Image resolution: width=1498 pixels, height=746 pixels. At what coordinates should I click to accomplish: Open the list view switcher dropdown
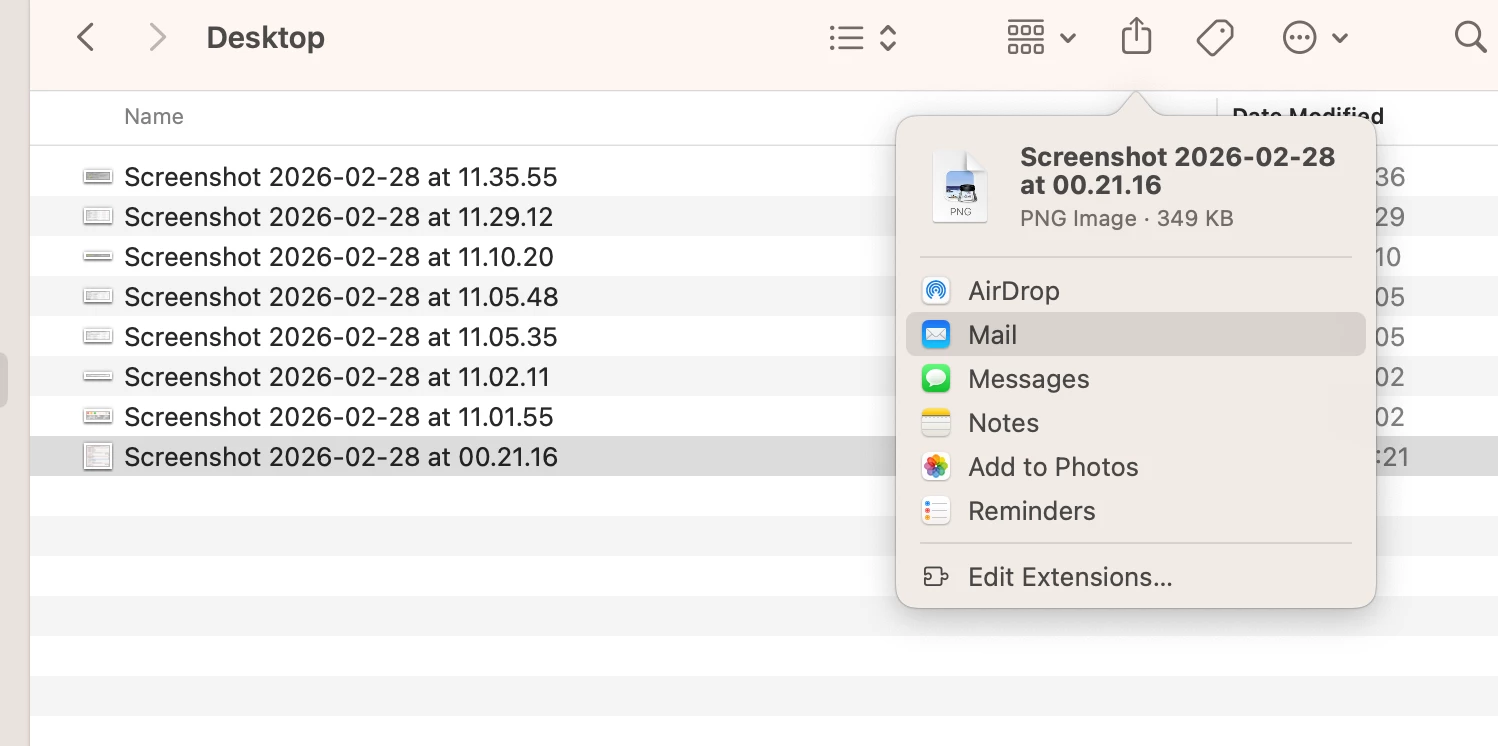[863, 38]
